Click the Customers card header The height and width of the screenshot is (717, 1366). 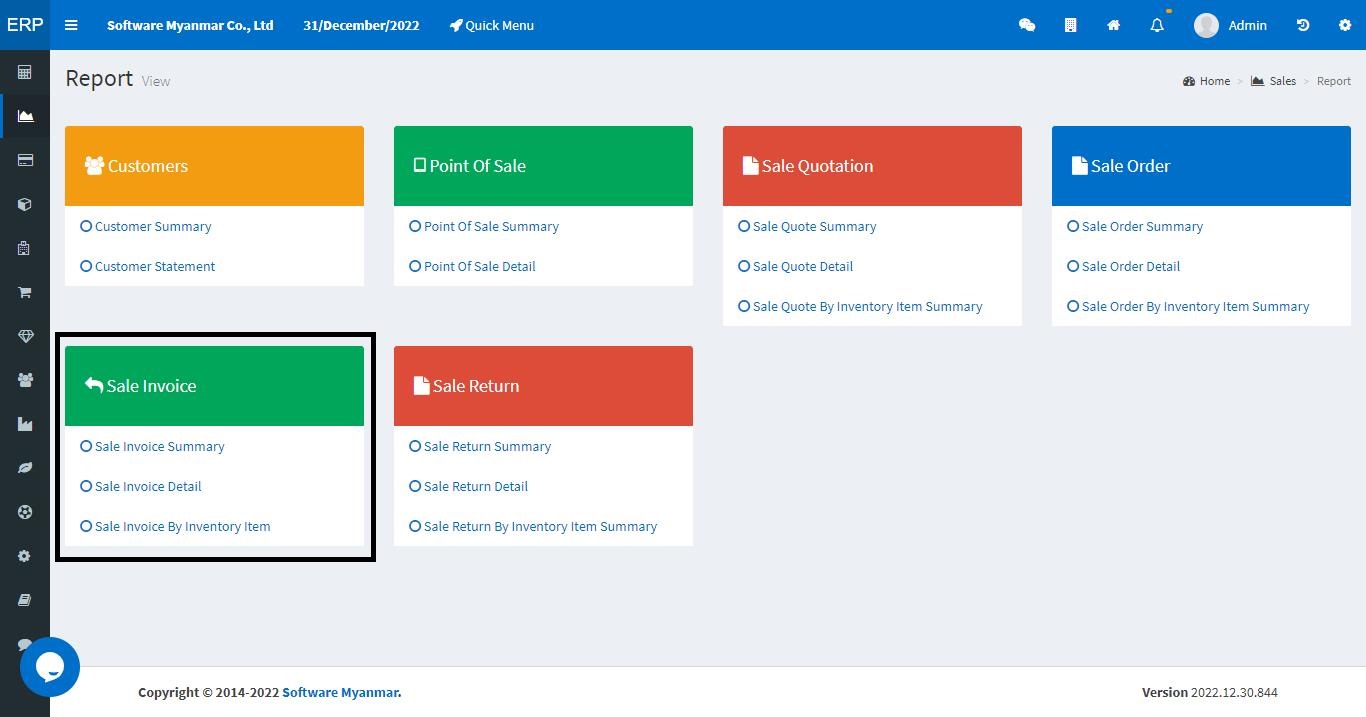point(214,166)
